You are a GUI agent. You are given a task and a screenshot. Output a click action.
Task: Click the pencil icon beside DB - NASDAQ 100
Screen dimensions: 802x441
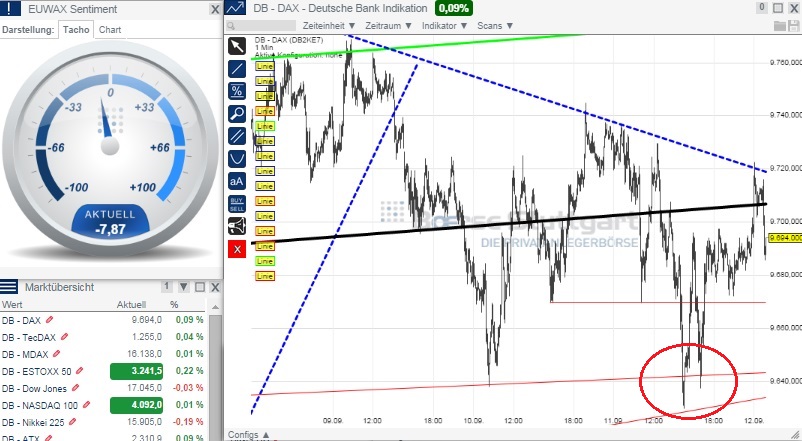pyautogui.click(x=86, y=405)
